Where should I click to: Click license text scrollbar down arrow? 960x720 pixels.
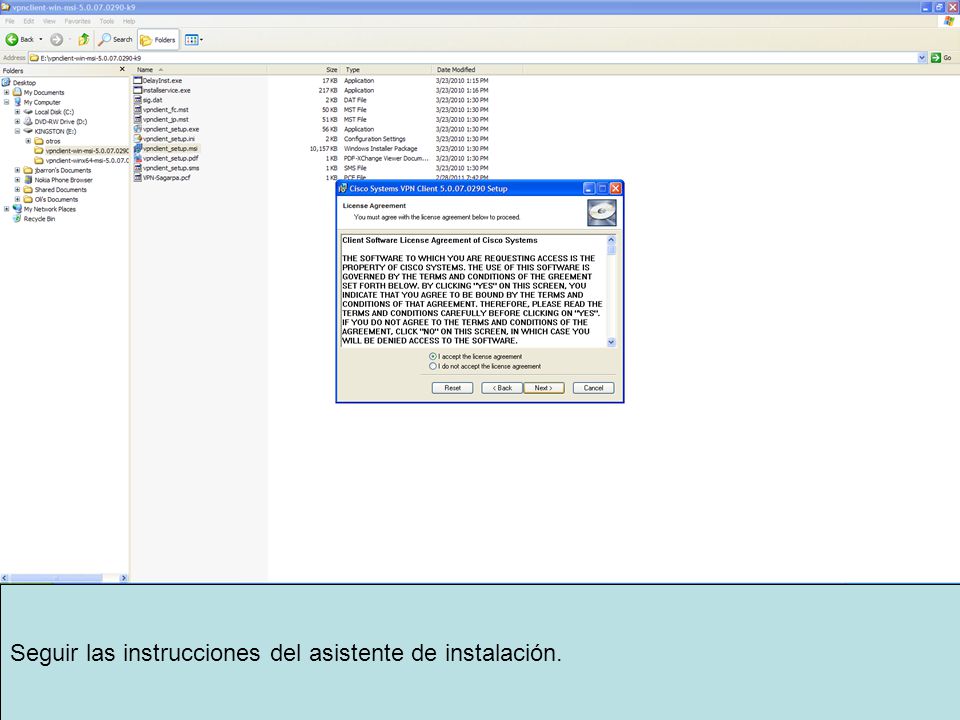(x=611, y=342)
